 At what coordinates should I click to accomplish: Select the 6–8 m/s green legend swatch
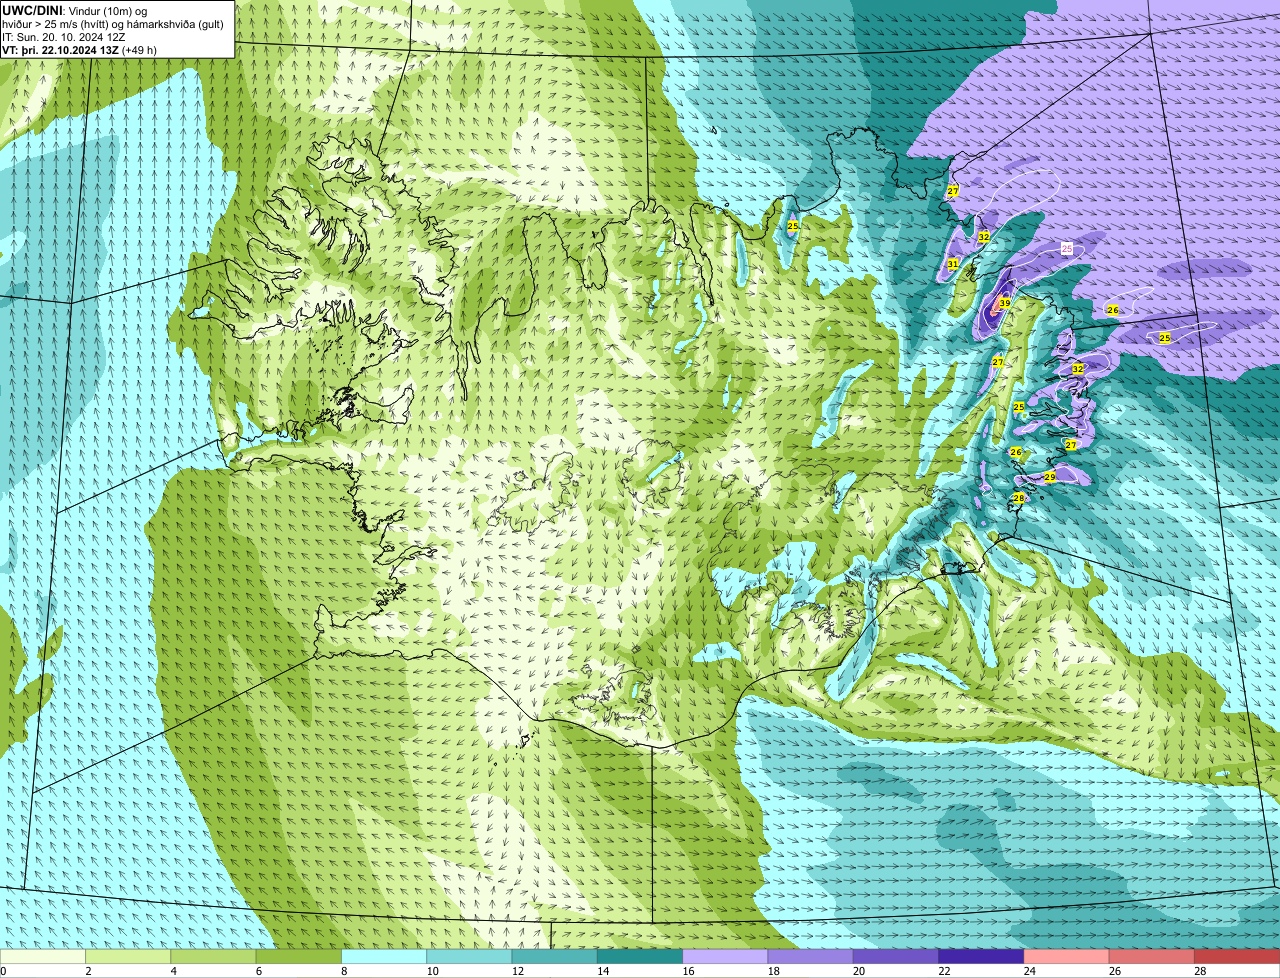click(299, 957)
